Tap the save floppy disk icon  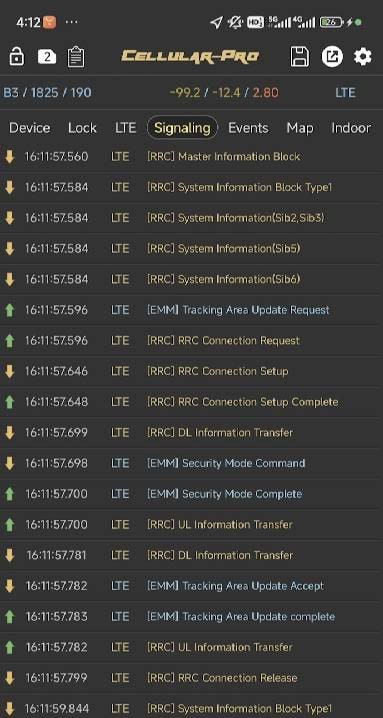pyautogui.click(x=300, y=57)
